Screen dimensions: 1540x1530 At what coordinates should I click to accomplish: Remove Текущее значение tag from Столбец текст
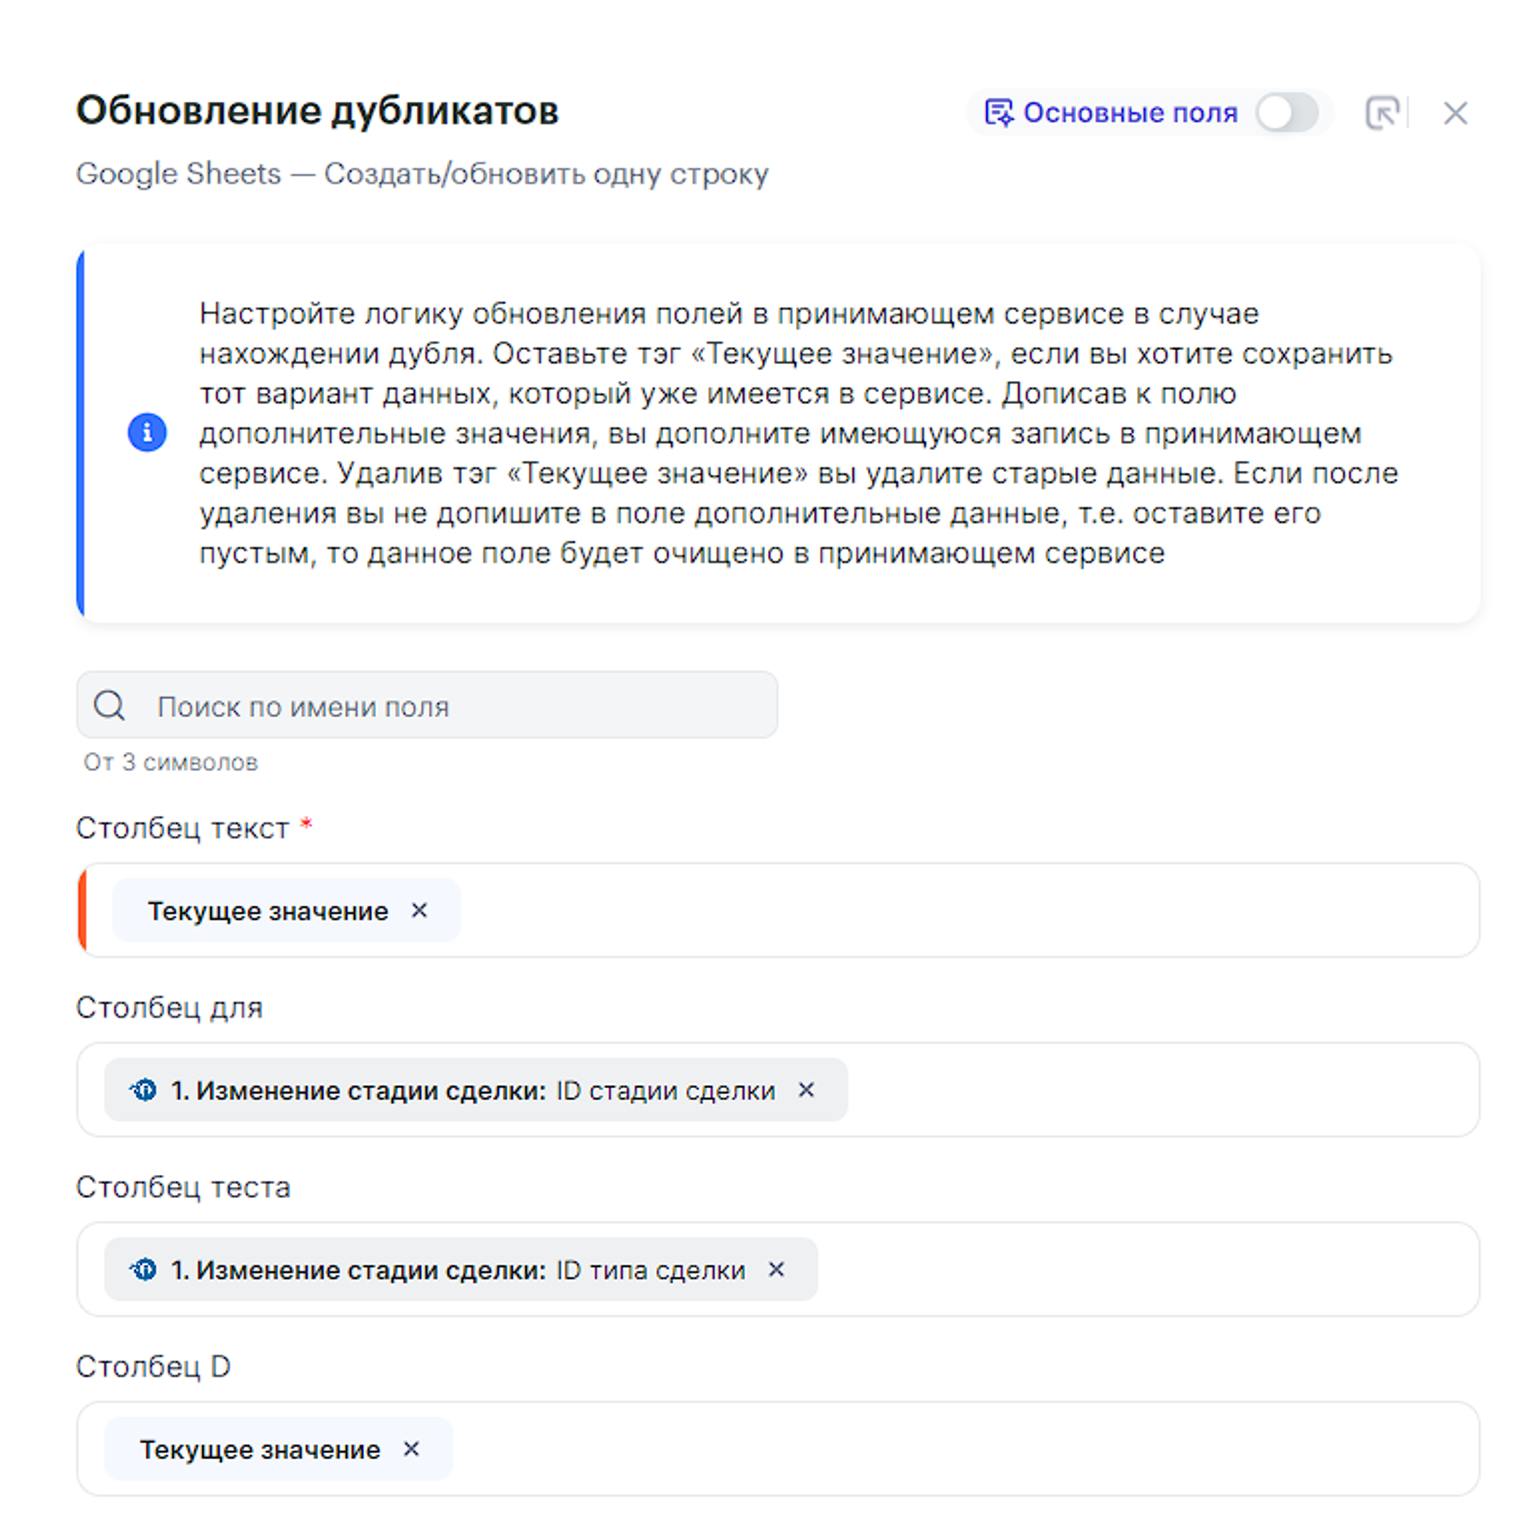tap(420, 910)
